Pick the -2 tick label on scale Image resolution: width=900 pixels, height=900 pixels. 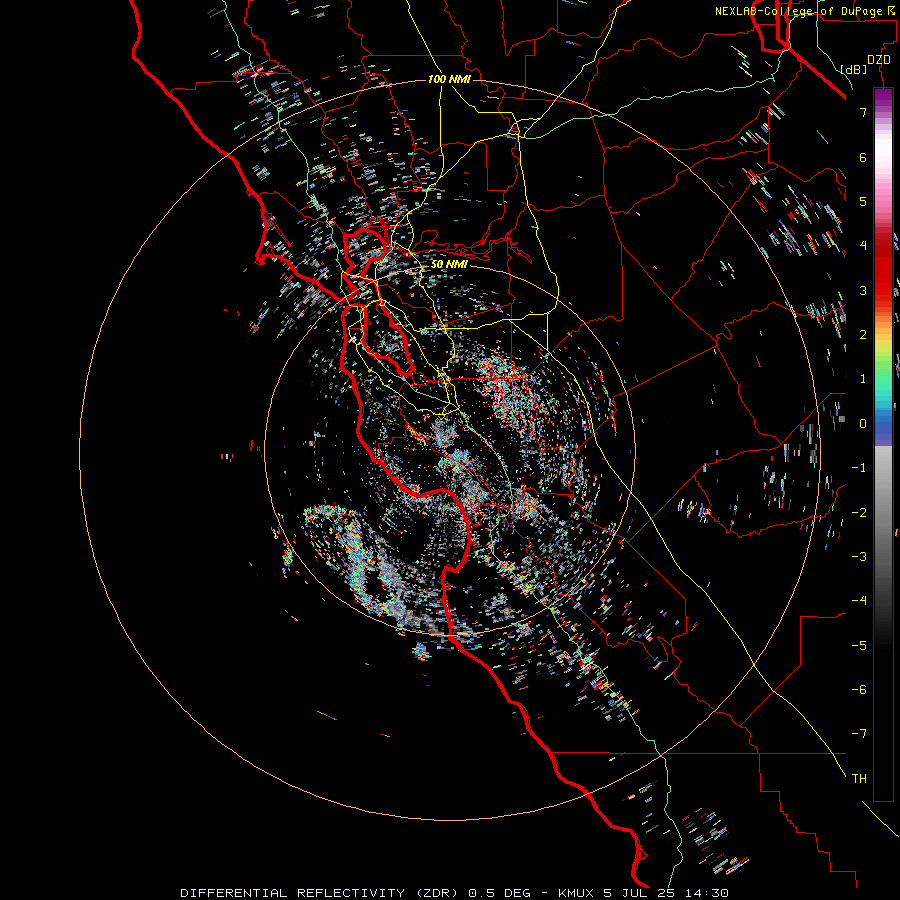tap(859, 513)
